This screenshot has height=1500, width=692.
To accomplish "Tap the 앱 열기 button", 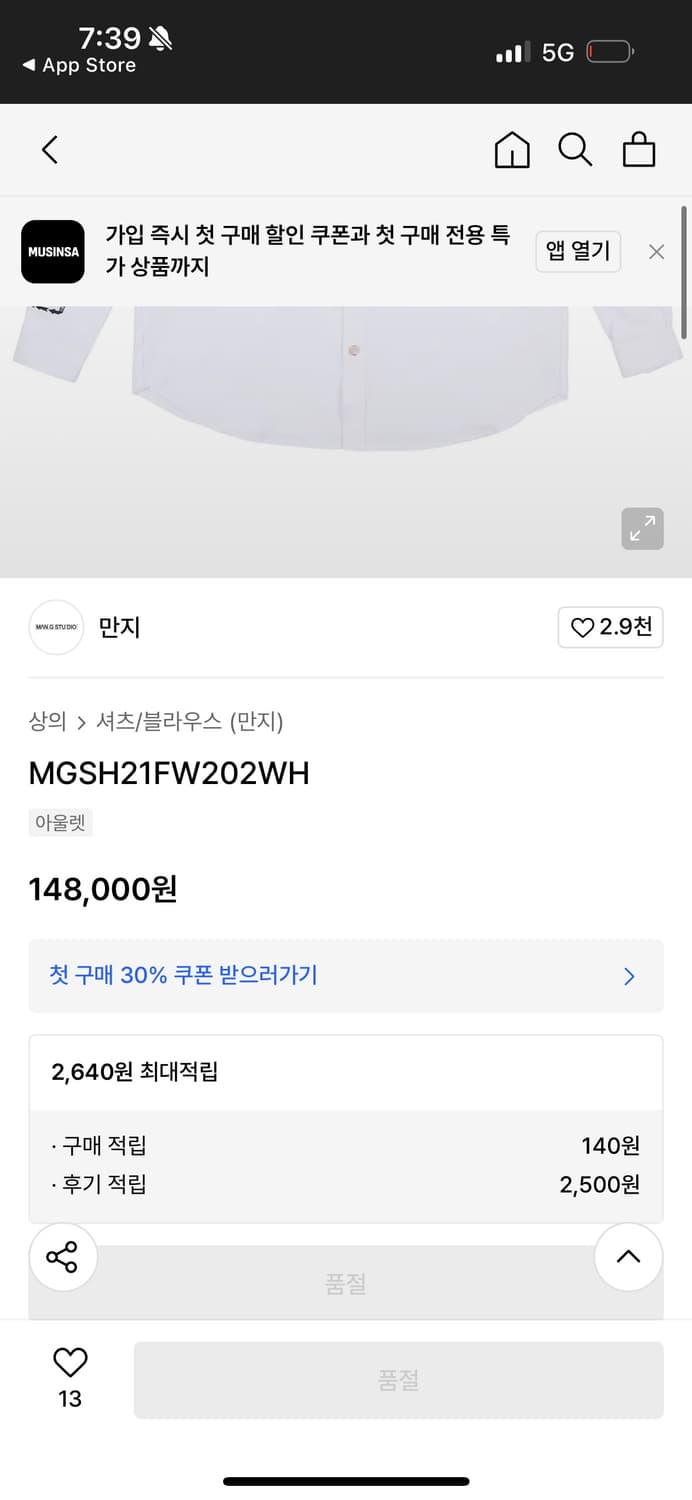I will 578,251.
